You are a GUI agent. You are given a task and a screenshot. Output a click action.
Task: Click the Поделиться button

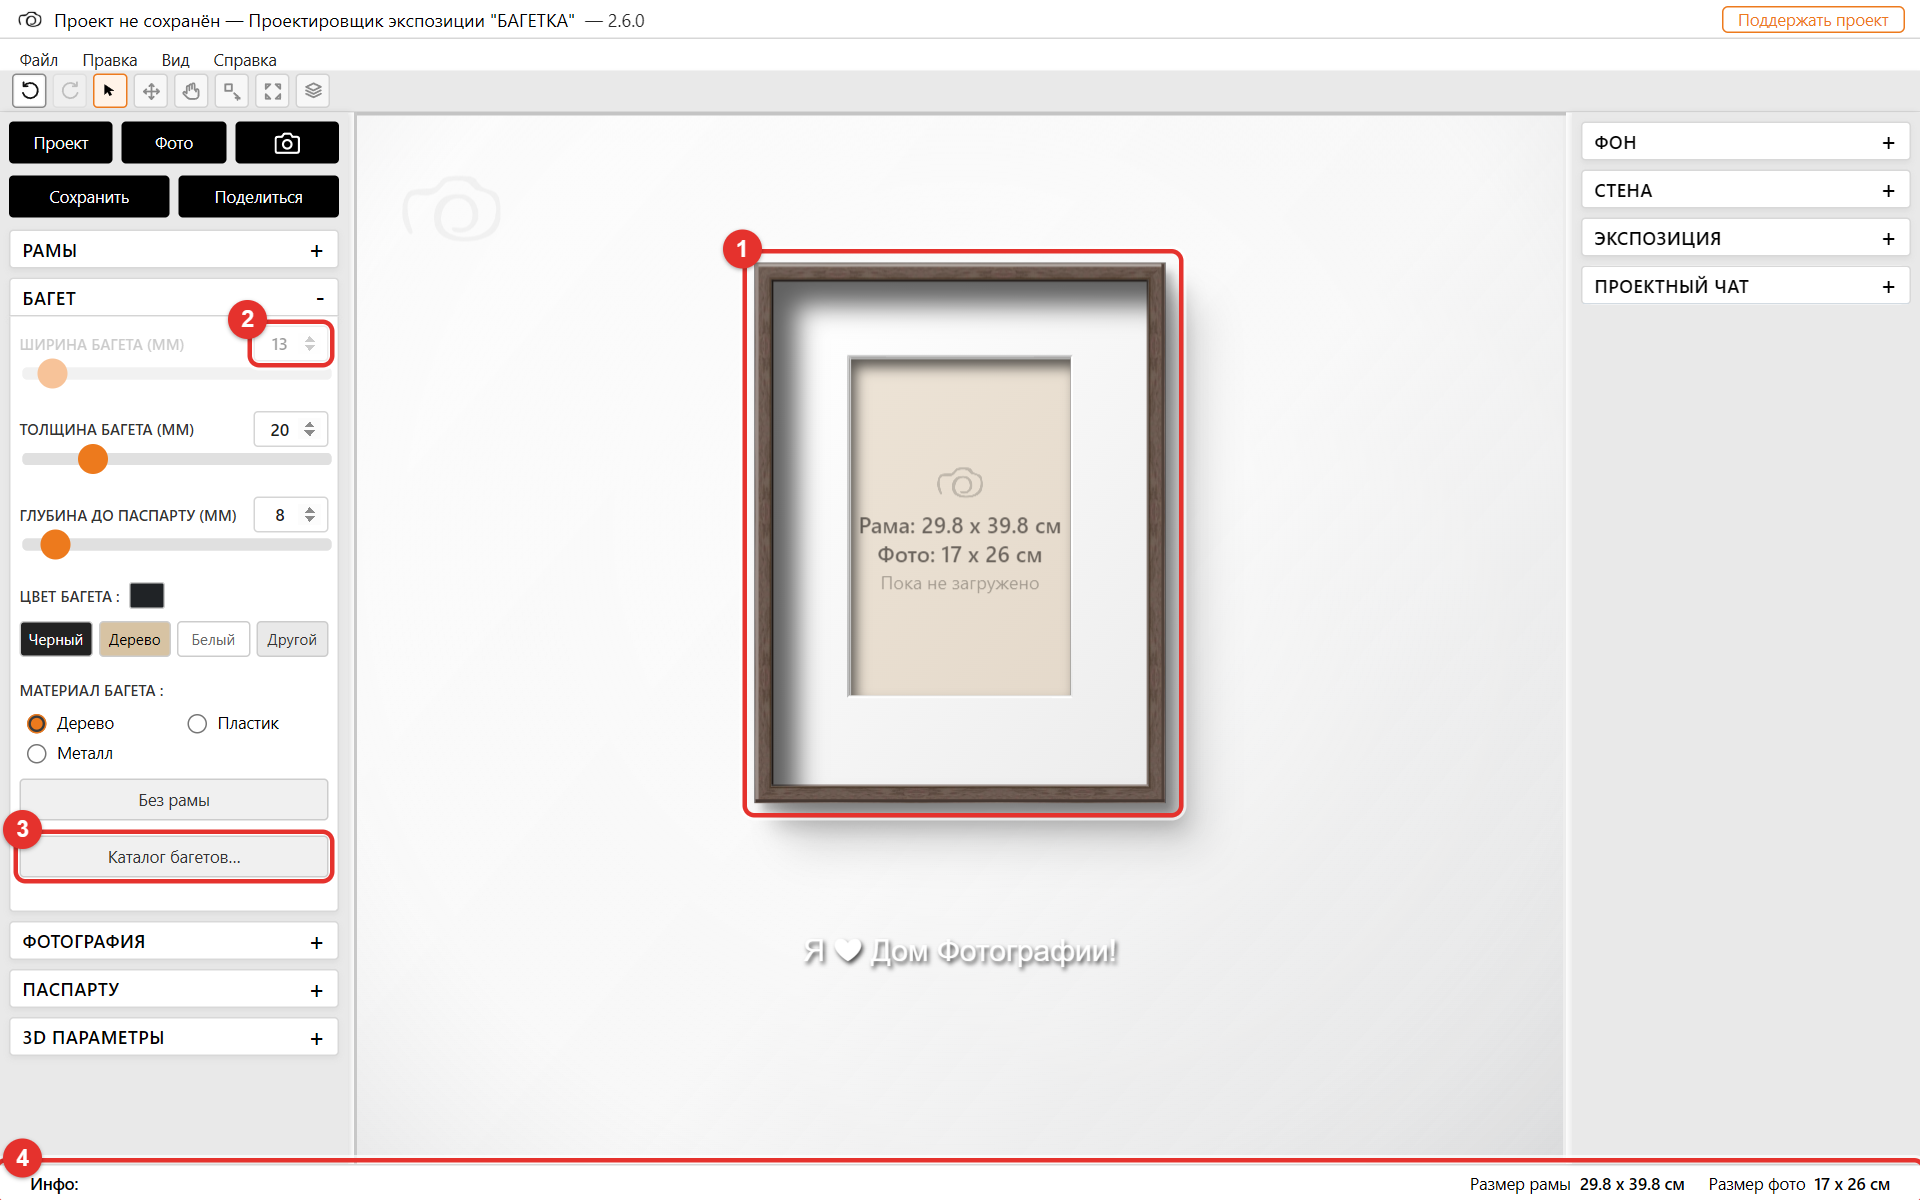click(x=259, y=197)
